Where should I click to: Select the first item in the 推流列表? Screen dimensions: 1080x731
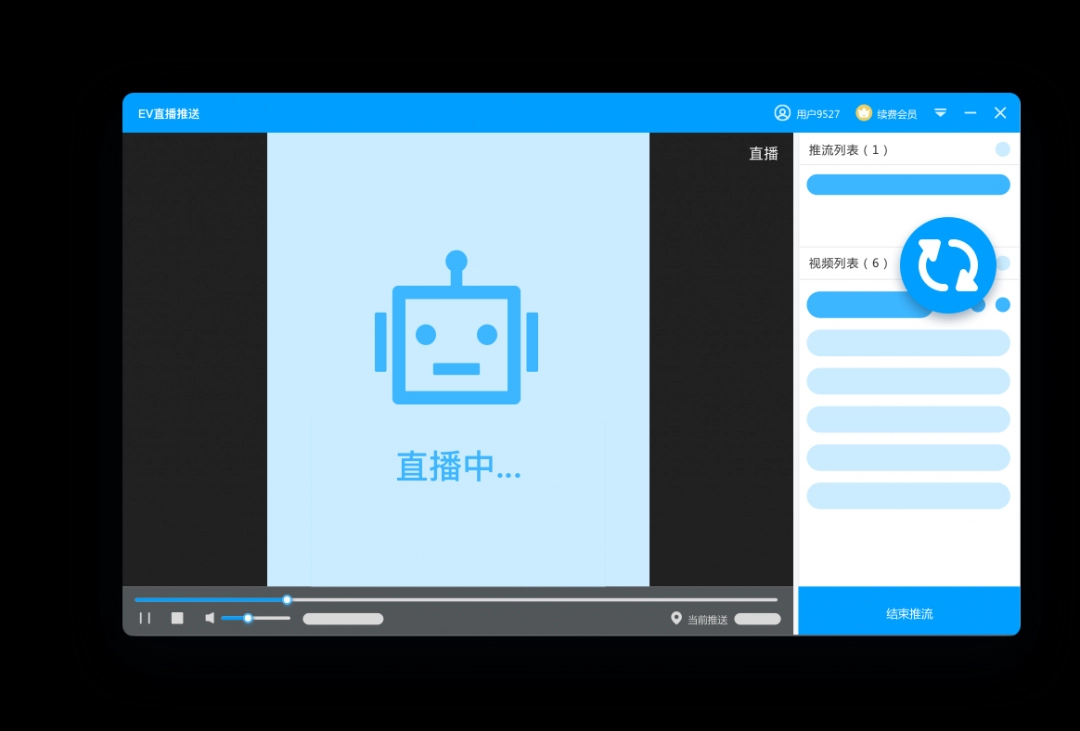coord(908,184)
